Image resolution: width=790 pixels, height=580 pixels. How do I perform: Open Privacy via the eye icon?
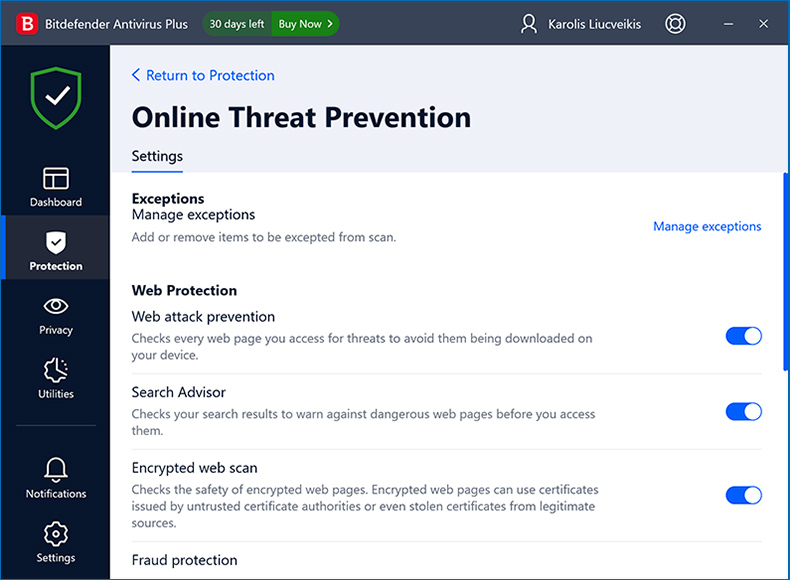[x=56, y=306]
